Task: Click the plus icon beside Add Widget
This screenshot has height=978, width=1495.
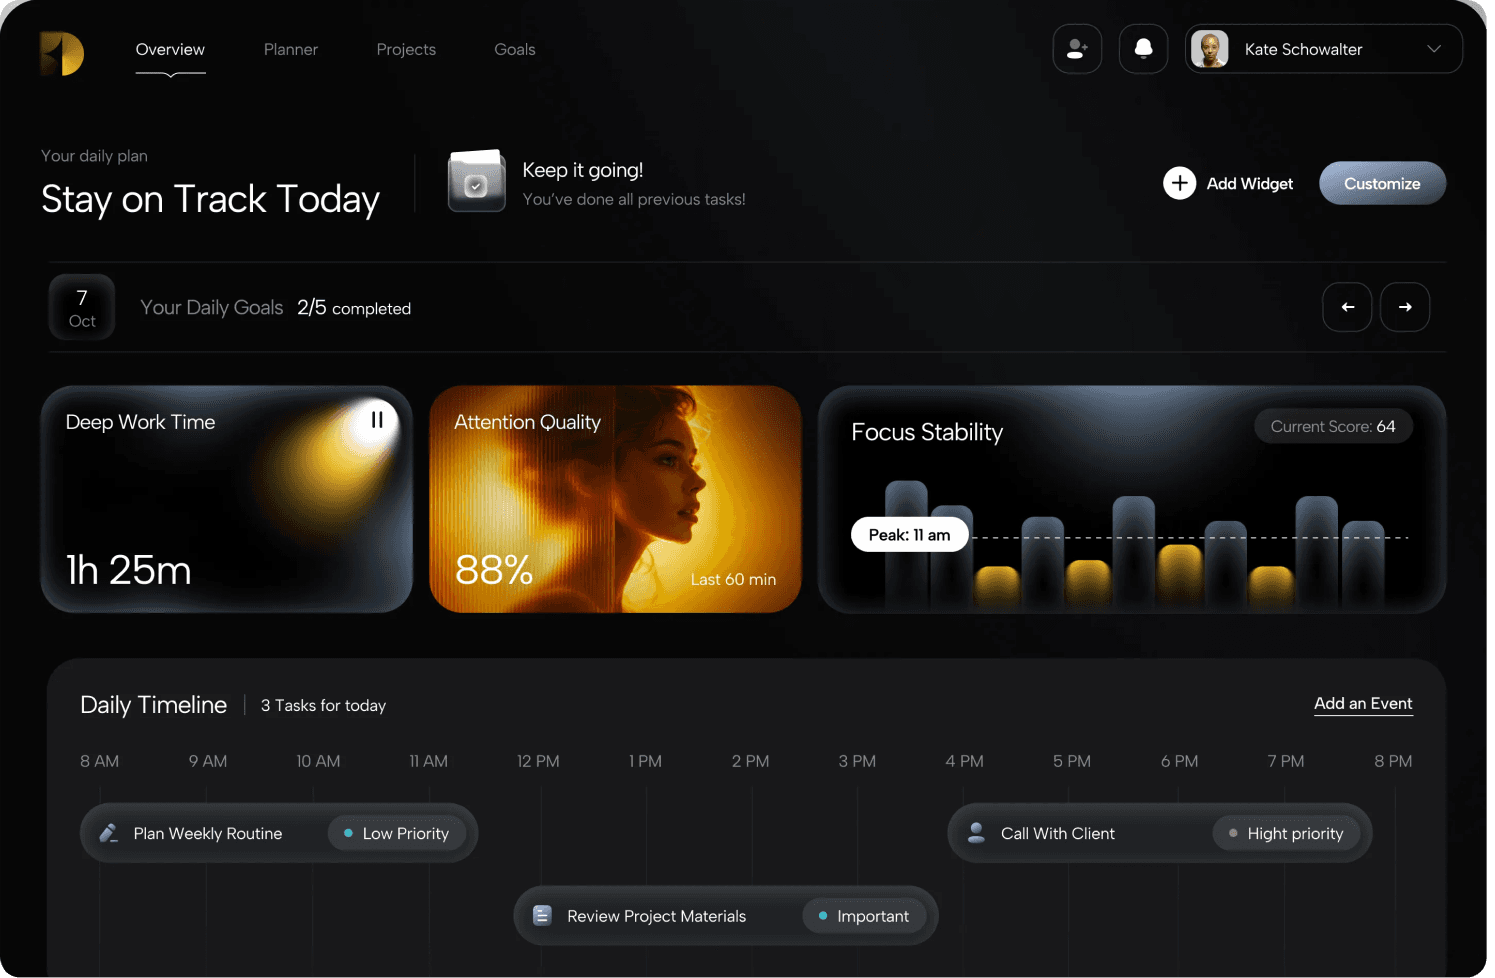Action: (x=1180, y=183)
